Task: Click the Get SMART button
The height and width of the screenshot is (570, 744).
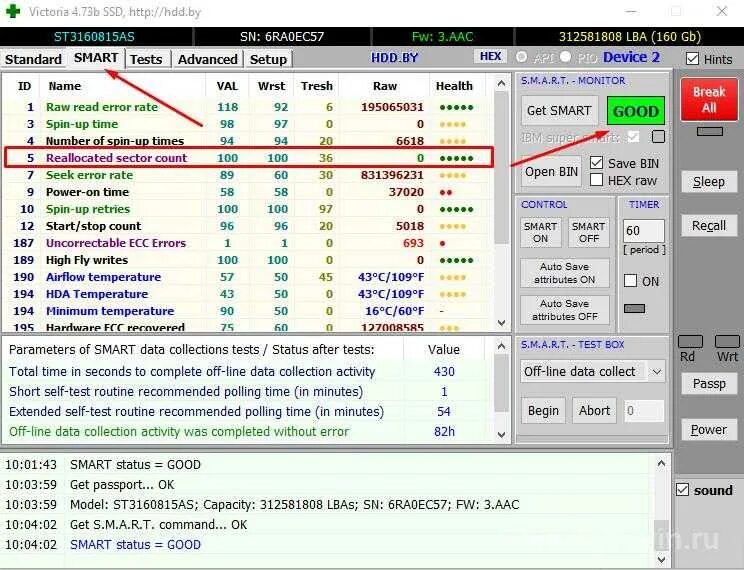Action: pos(558,111)
